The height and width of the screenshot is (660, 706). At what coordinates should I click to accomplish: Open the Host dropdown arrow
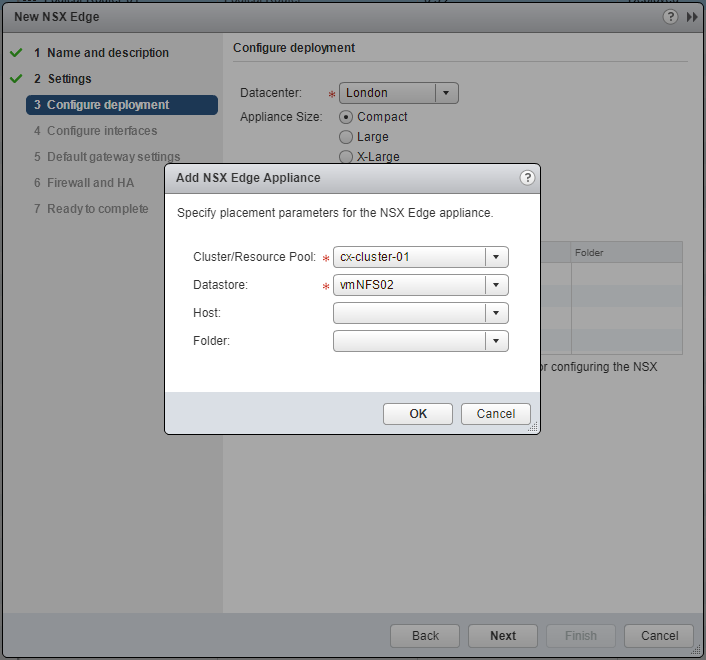pyautogui.click(x=497, y=313)
